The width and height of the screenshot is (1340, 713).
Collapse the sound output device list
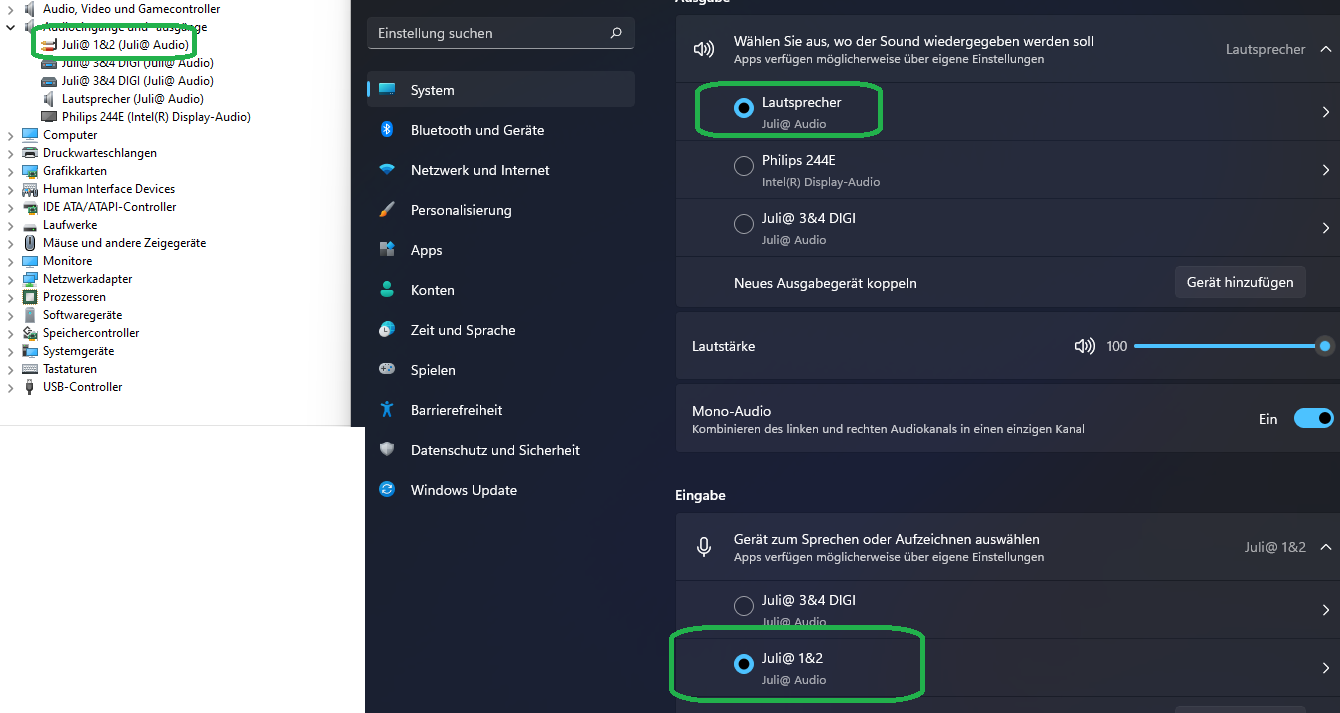point(1326,49)
